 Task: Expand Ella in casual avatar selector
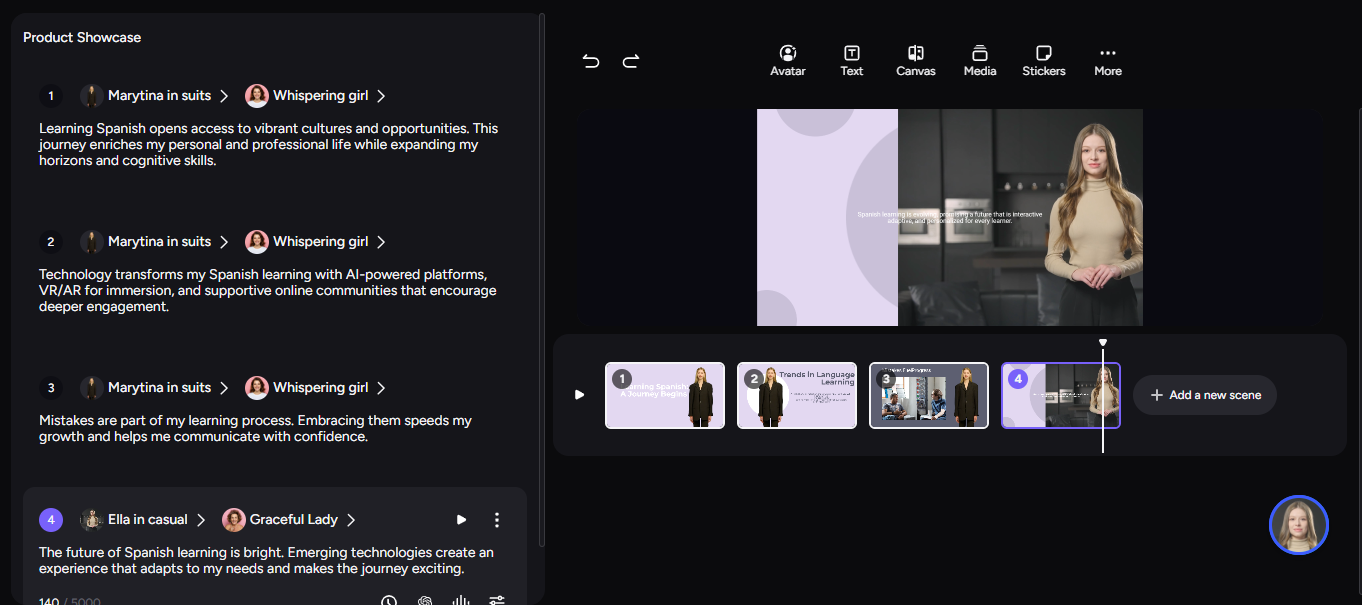144,520
